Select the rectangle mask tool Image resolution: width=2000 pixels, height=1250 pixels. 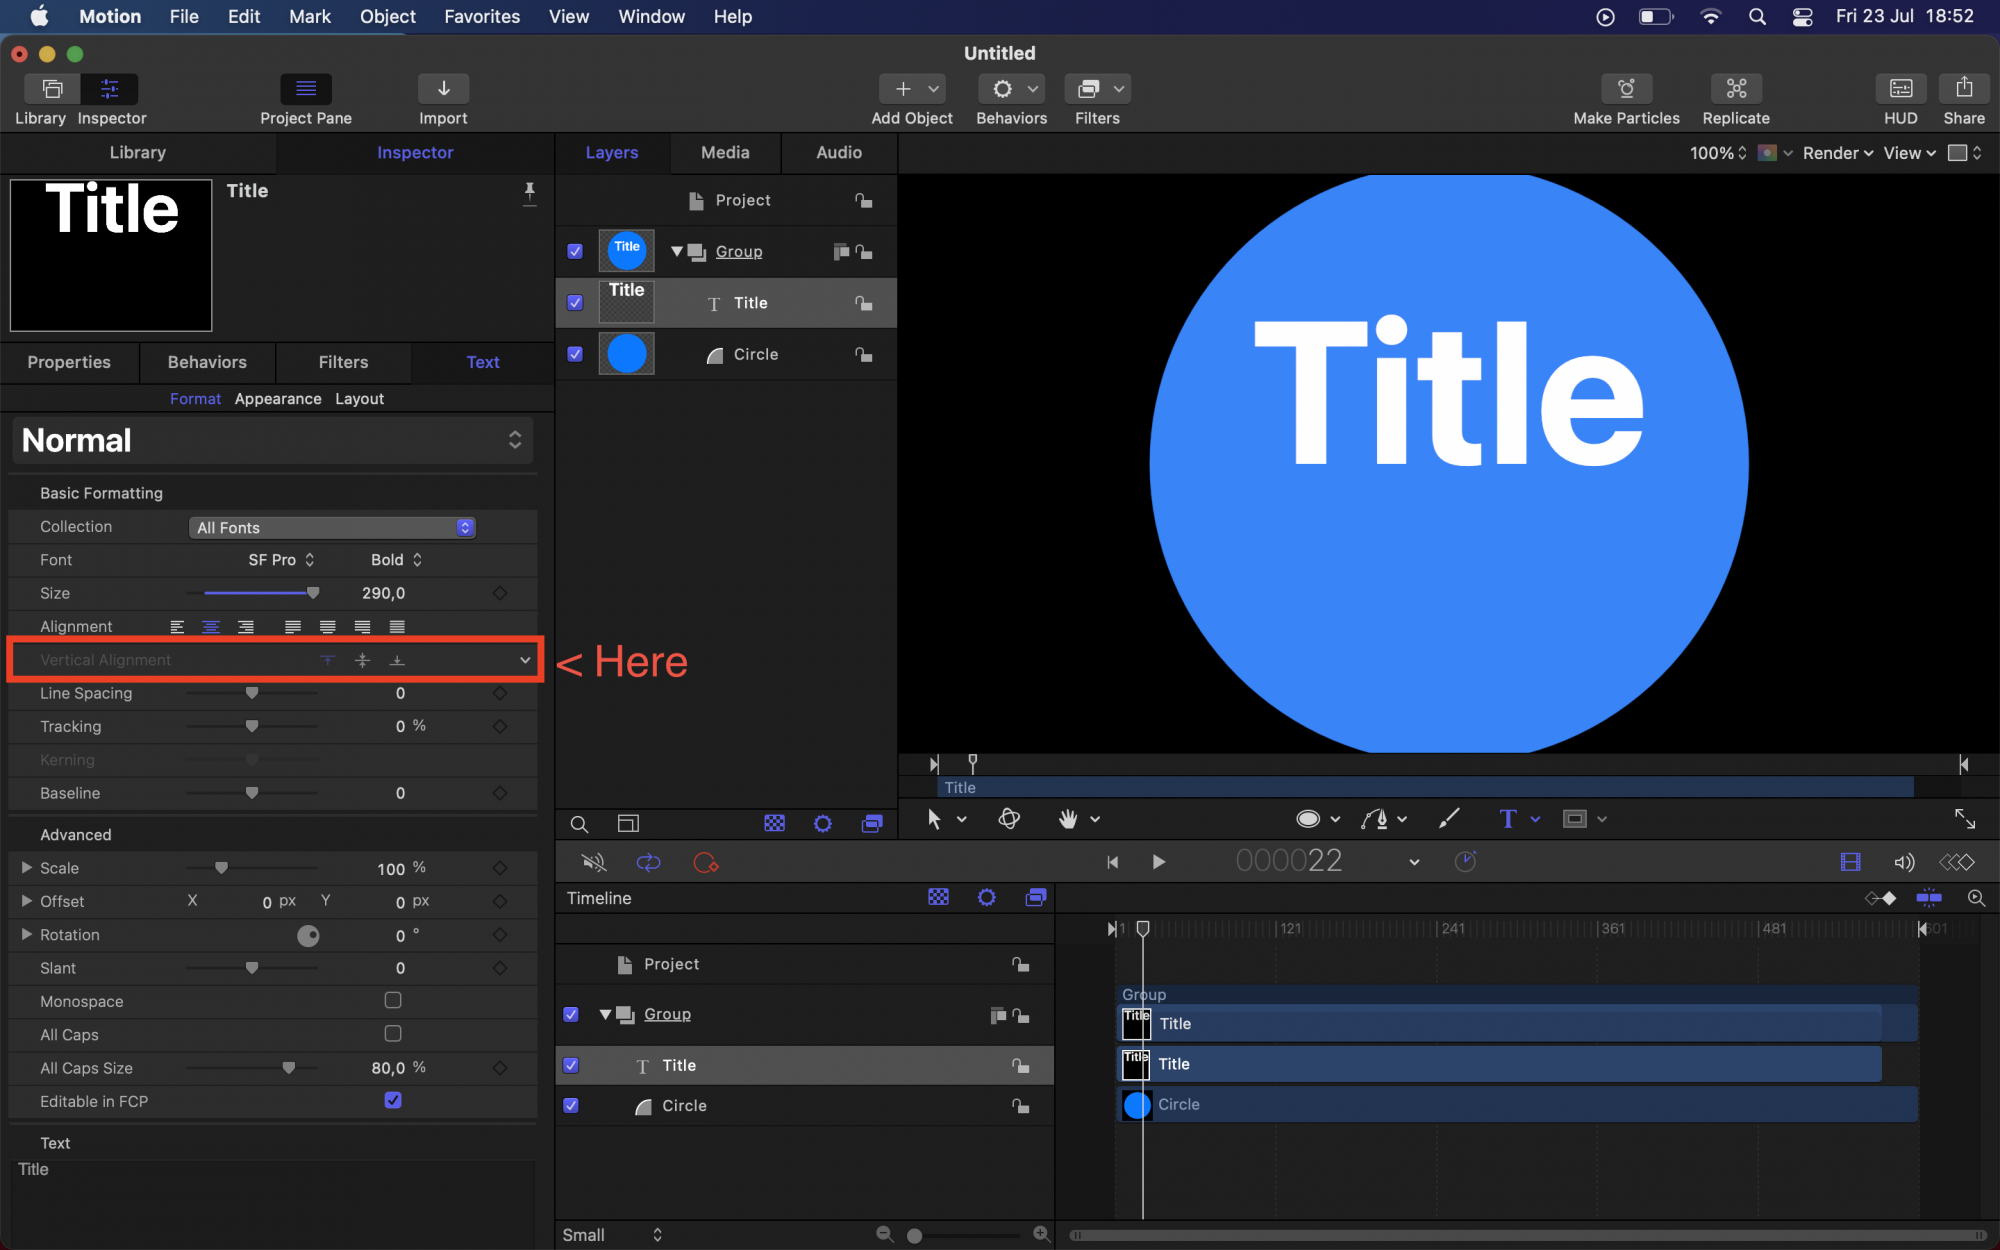pyautogui.click(x=1575, y=819)
